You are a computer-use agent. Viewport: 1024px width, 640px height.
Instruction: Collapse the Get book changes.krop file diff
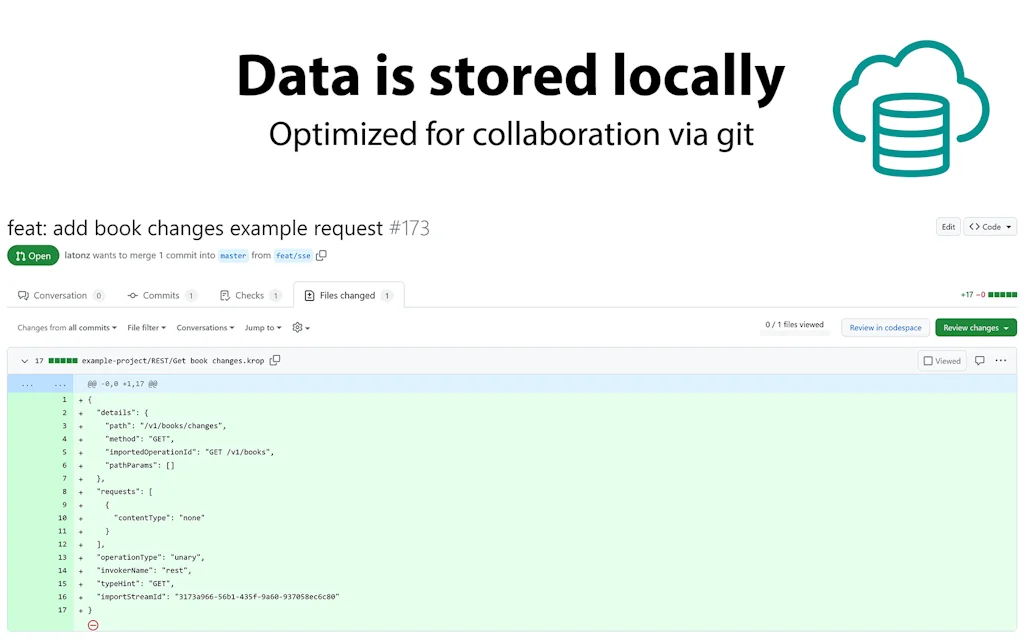24,360
